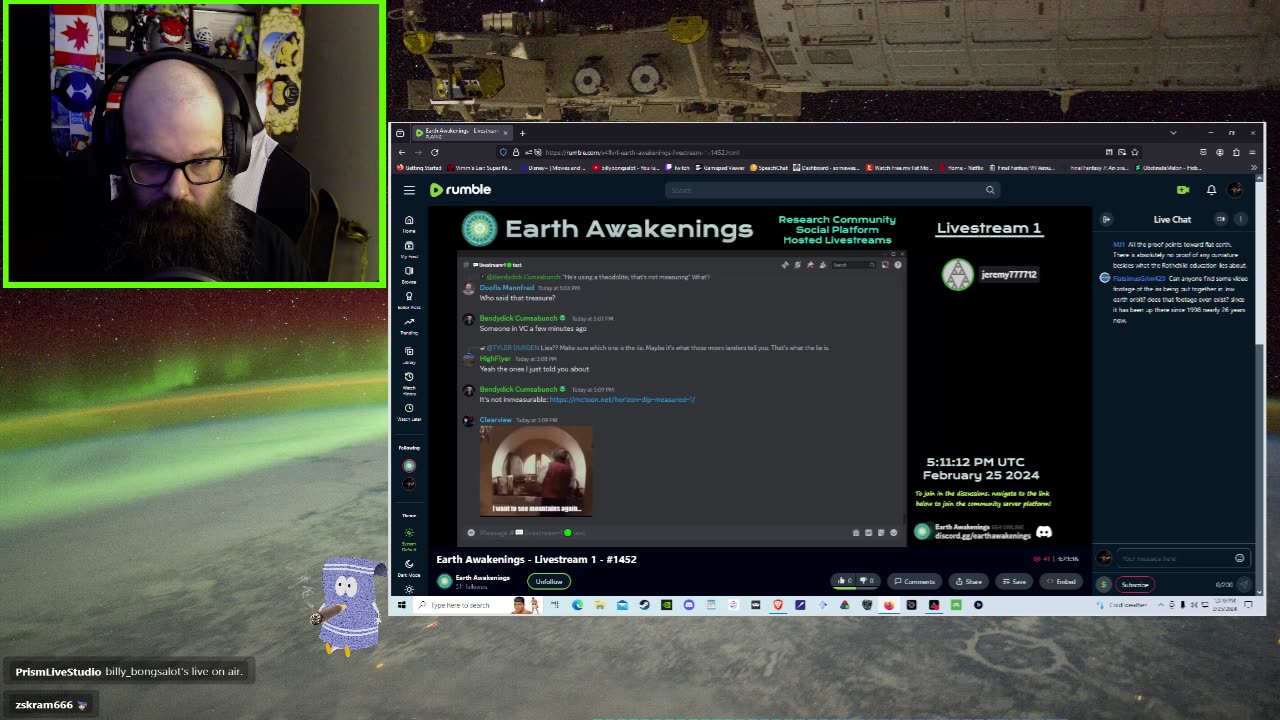1280x720 pixels.
Task: Click the Windows Start button
Action: coord(401,605)
